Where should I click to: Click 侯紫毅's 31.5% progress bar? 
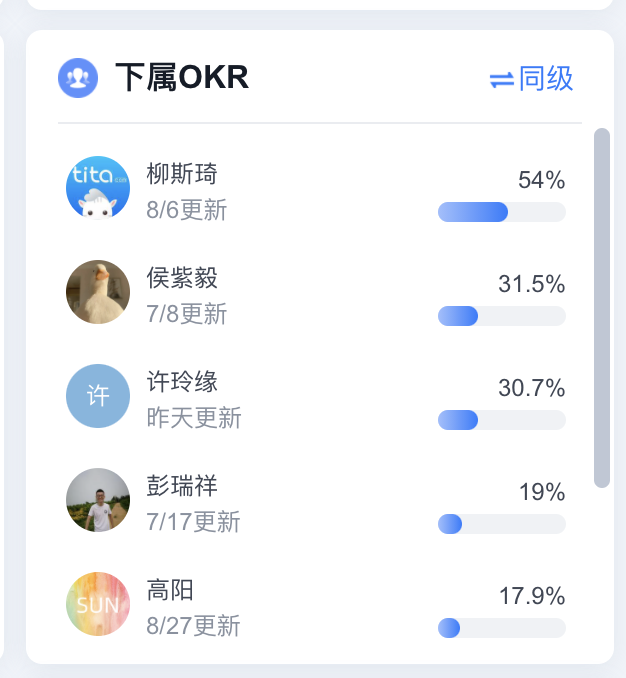(502, 316)
